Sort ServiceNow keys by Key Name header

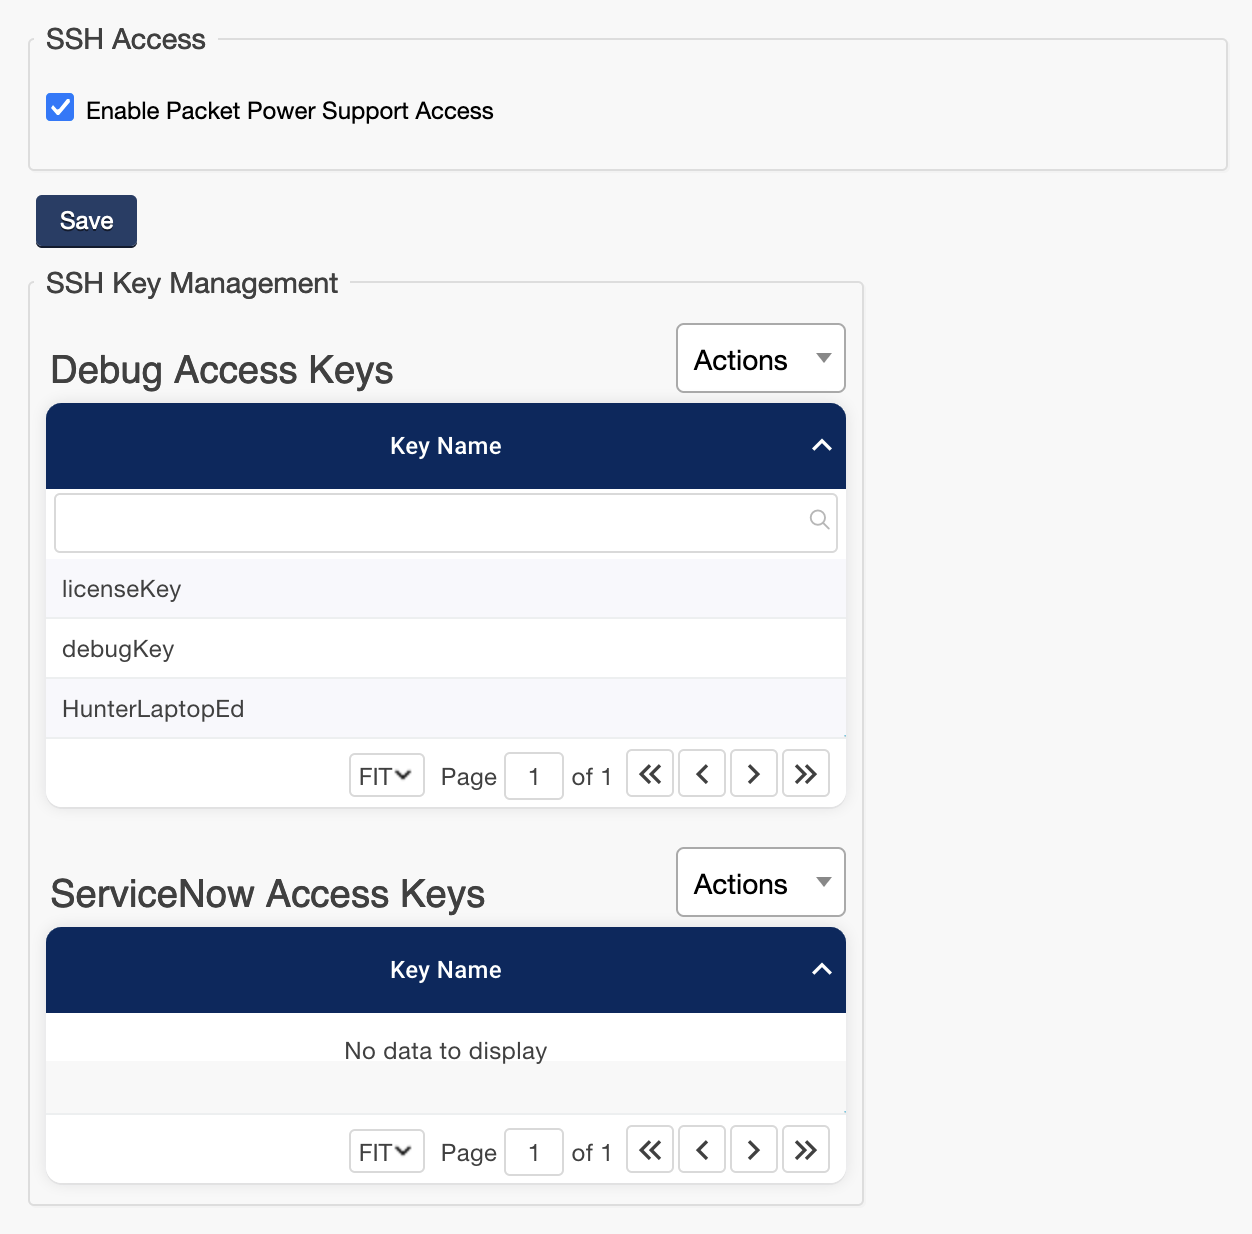tap(446, 970)
